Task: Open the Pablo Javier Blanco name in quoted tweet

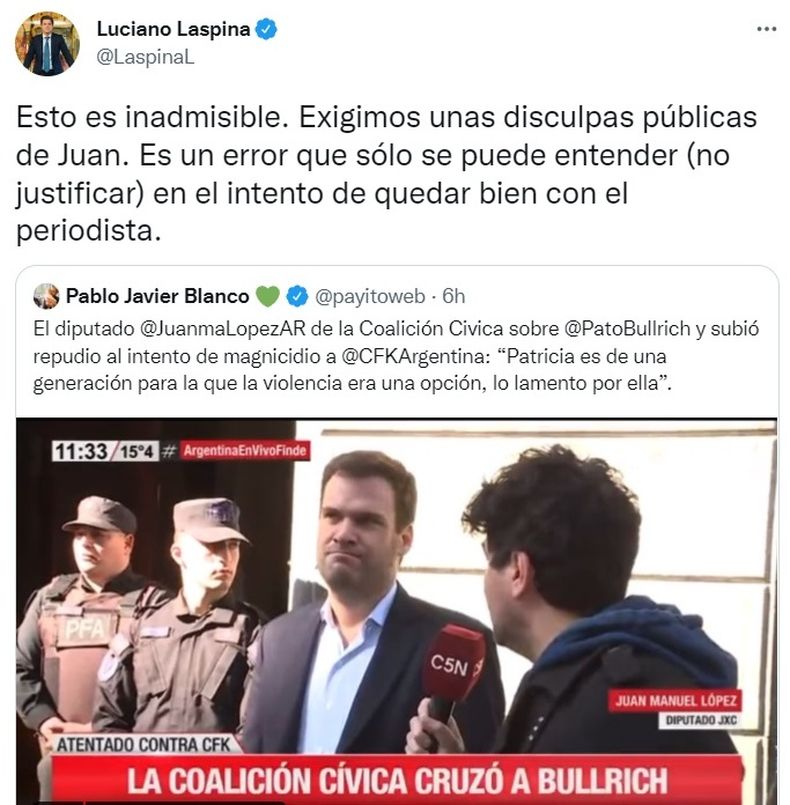Action: tap(158, 296)
